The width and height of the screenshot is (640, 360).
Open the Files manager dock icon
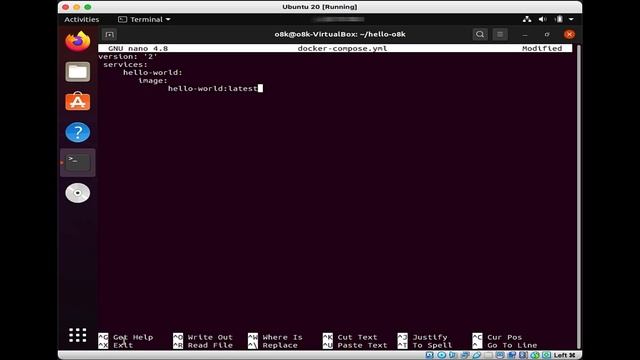tap(78, 72)
